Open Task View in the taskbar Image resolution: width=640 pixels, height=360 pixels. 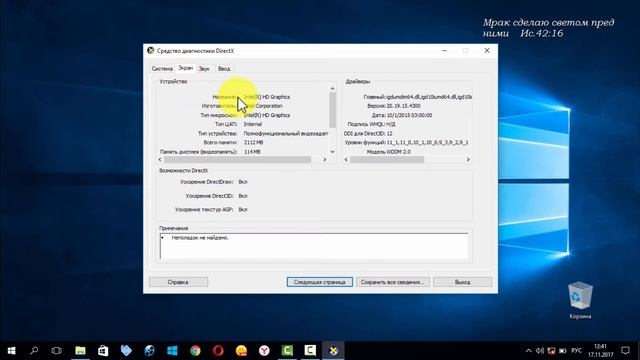click(57, 350)
